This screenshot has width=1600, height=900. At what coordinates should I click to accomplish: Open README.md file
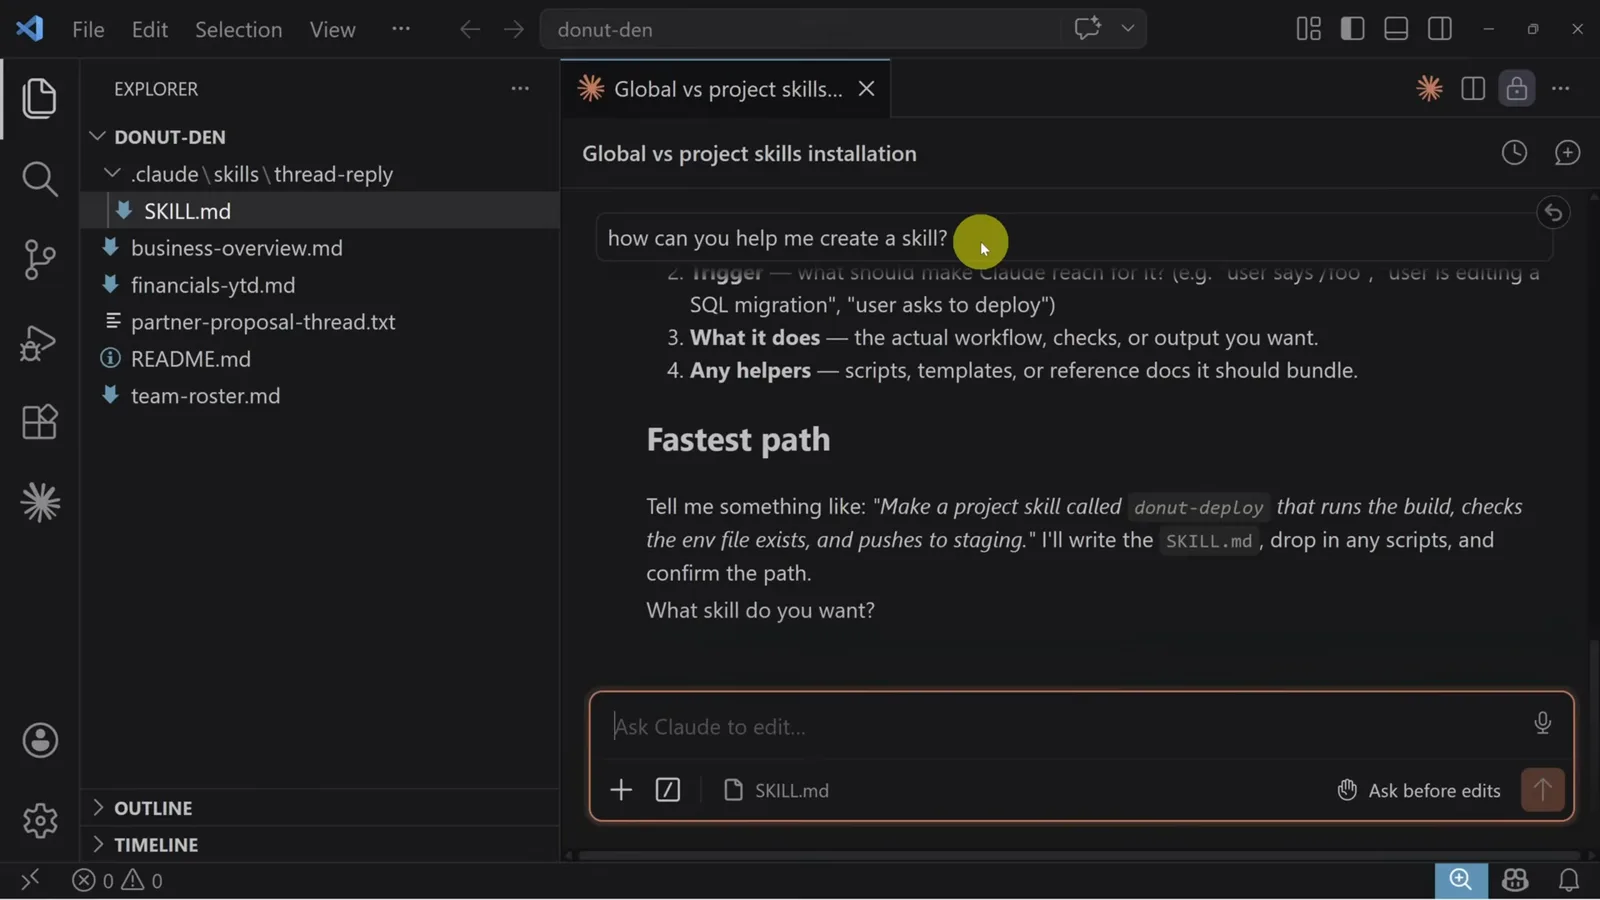(x=320, y=359)
